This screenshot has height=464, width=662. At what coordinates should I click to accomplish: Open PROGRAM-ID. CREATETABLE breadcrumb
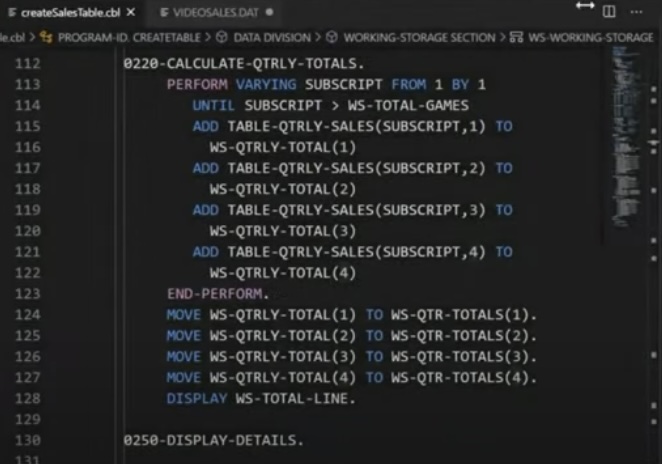(129, 38)
